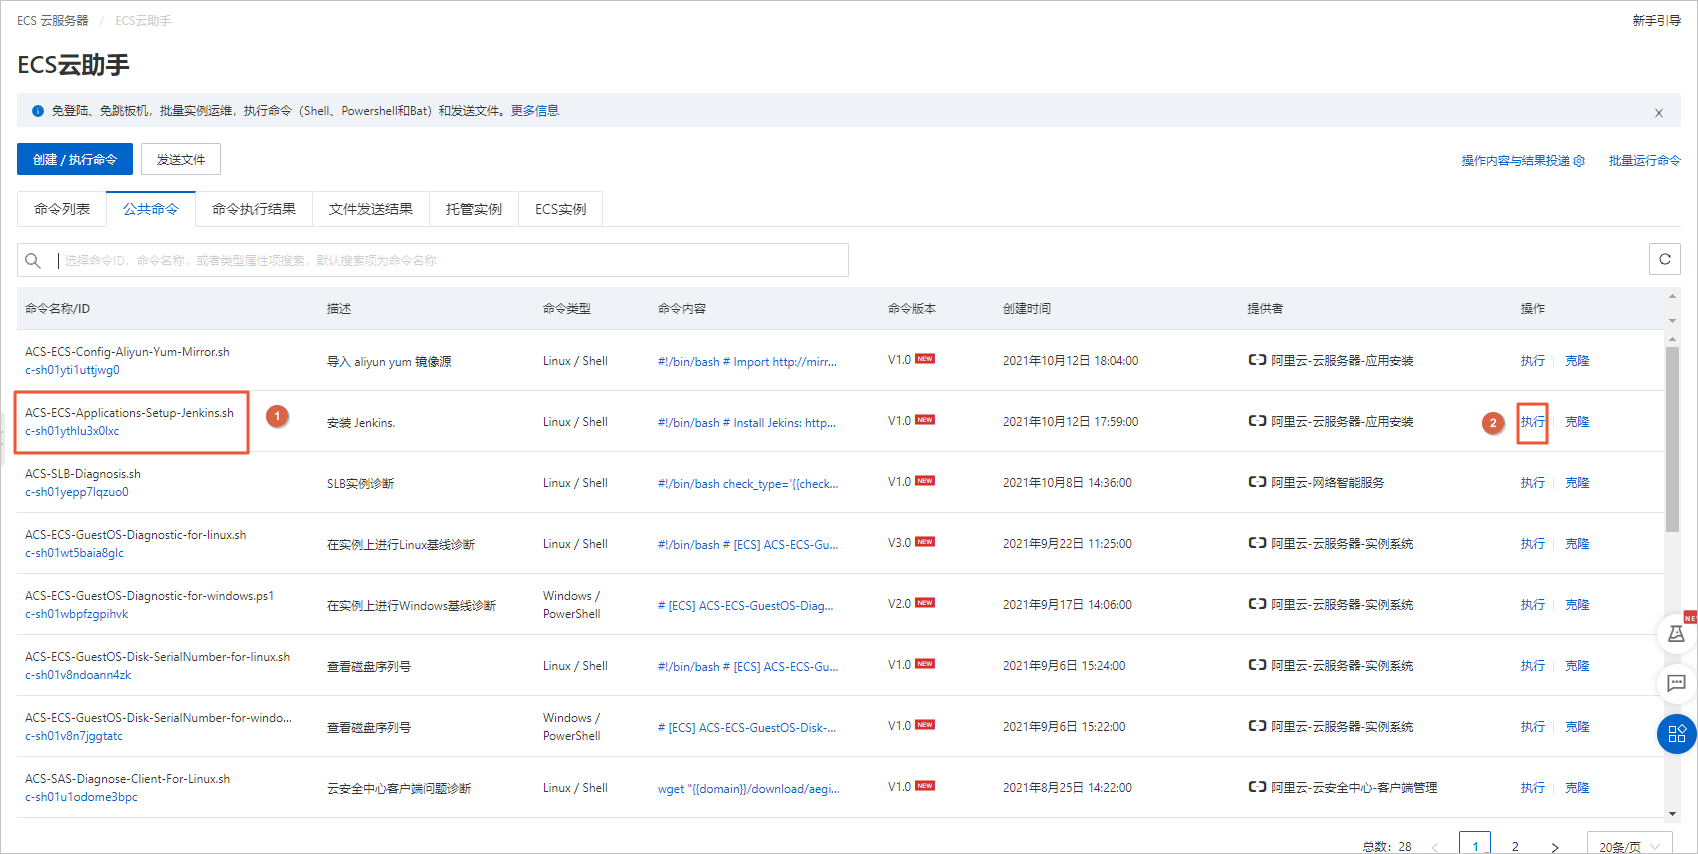View command content '#!/bin/bash # Install Jekins'

tap(747, 423)
